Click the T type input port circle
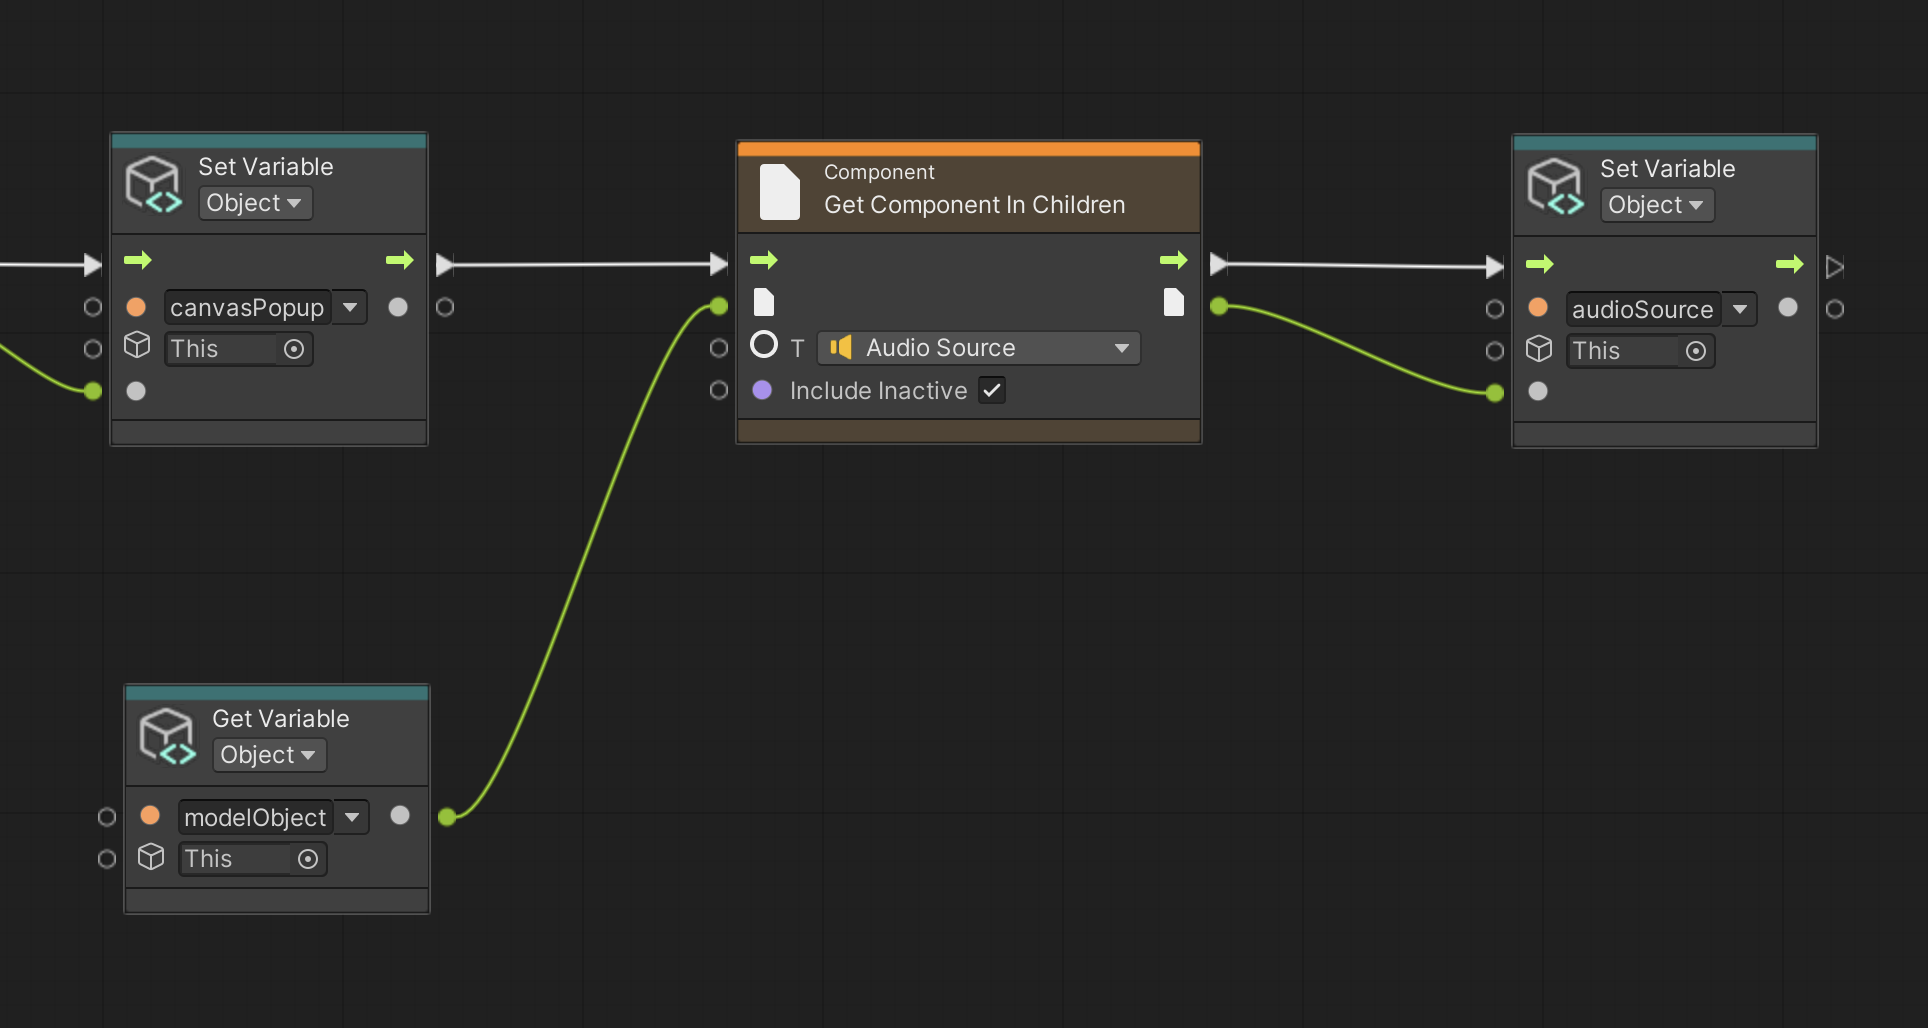 [x=764, y=345]
